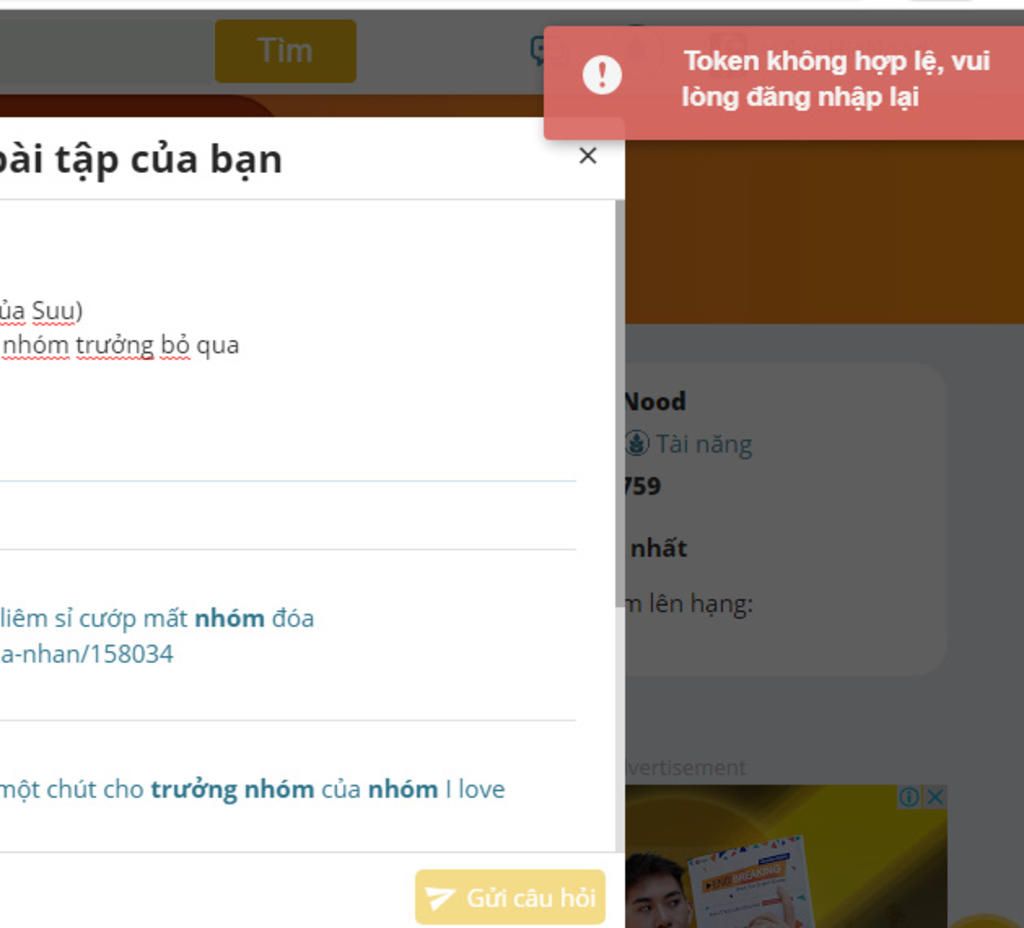Click the Tài năng rank label
Screen dimensions: 1024x928
[x=704, y=444]
